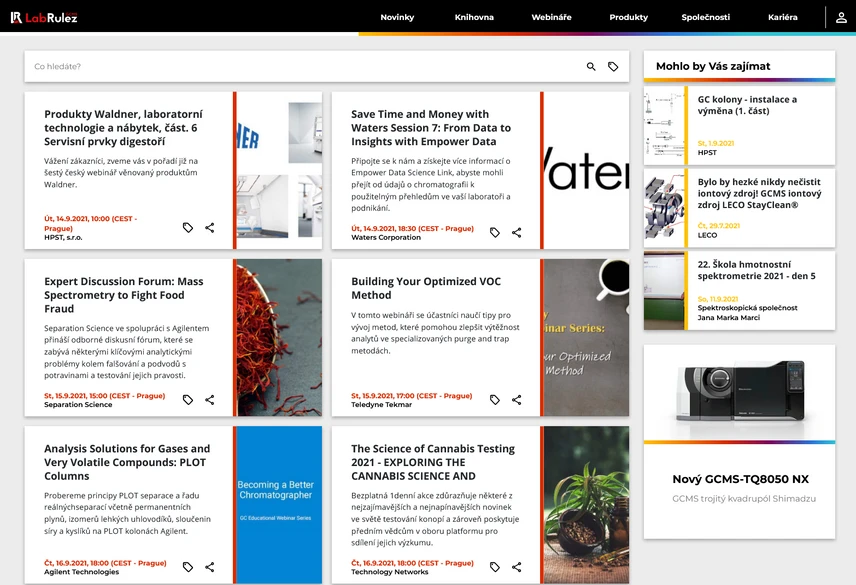The height and width of the screenshot is (585, 856).
Task: Open the Knihovna menu item
Action: click(474, 17)
